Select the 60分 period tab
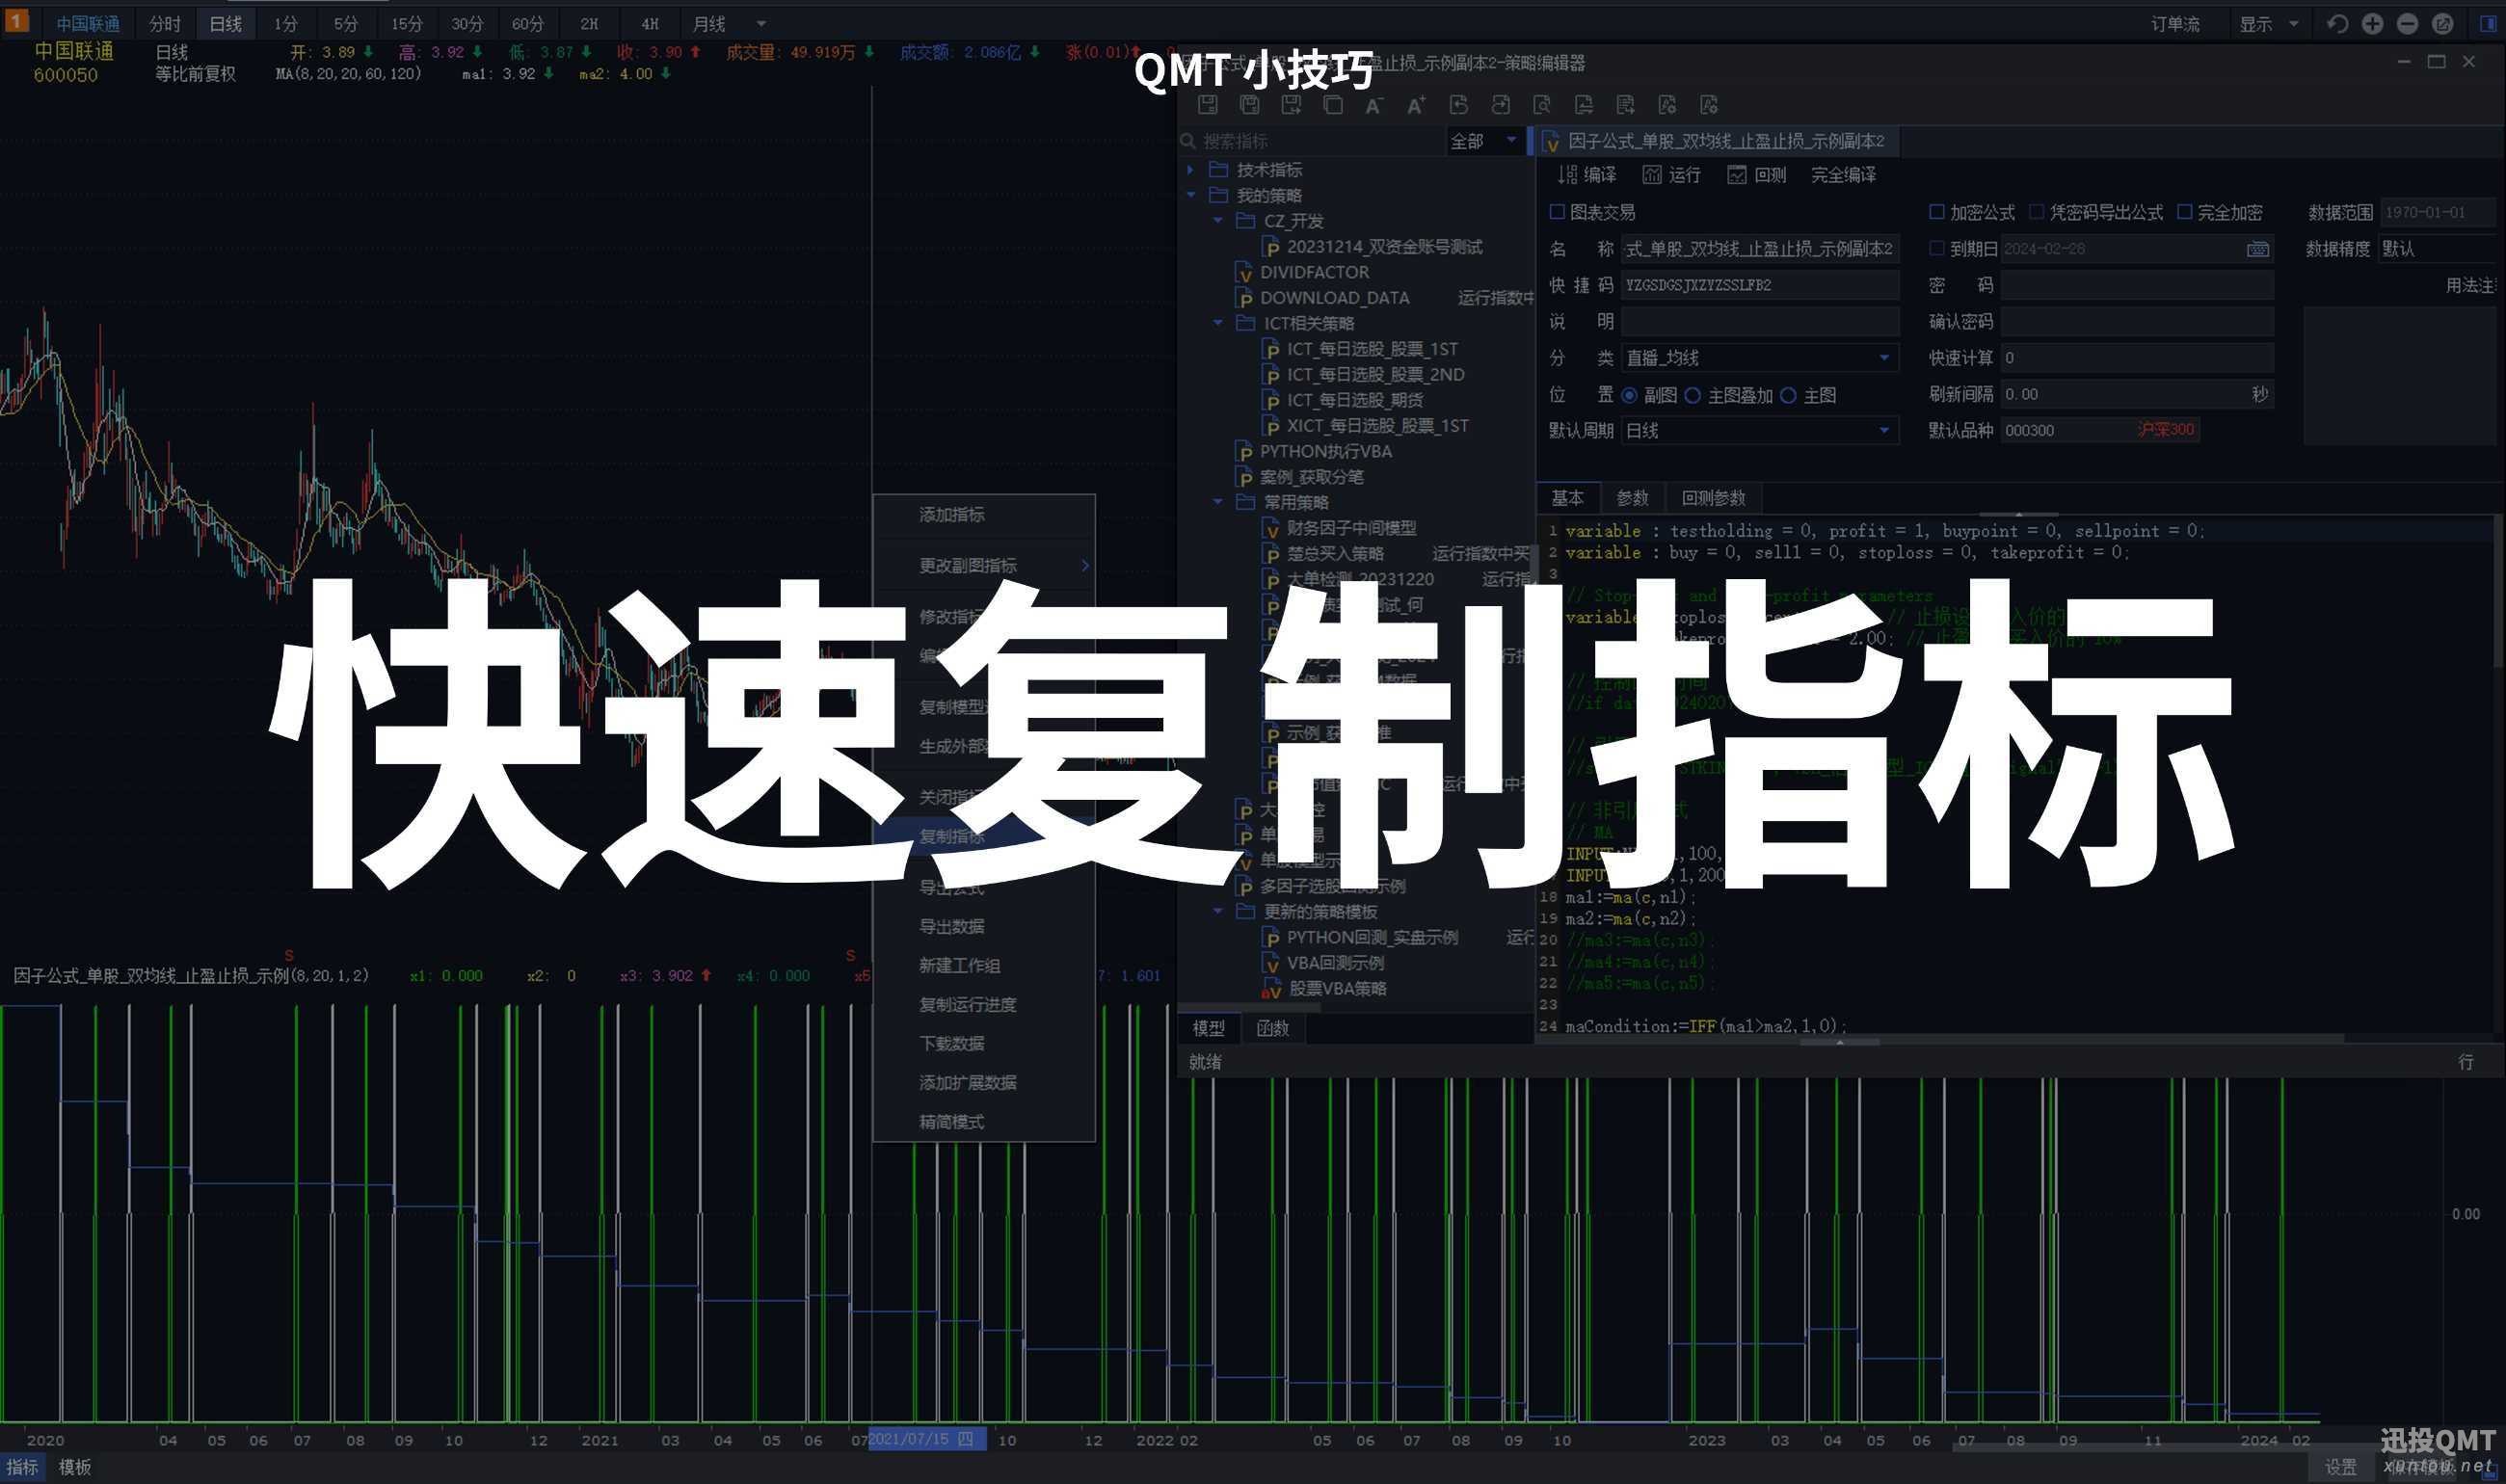The height and width of the screenshot is (1484, 2506). click(x=527, y=23)
